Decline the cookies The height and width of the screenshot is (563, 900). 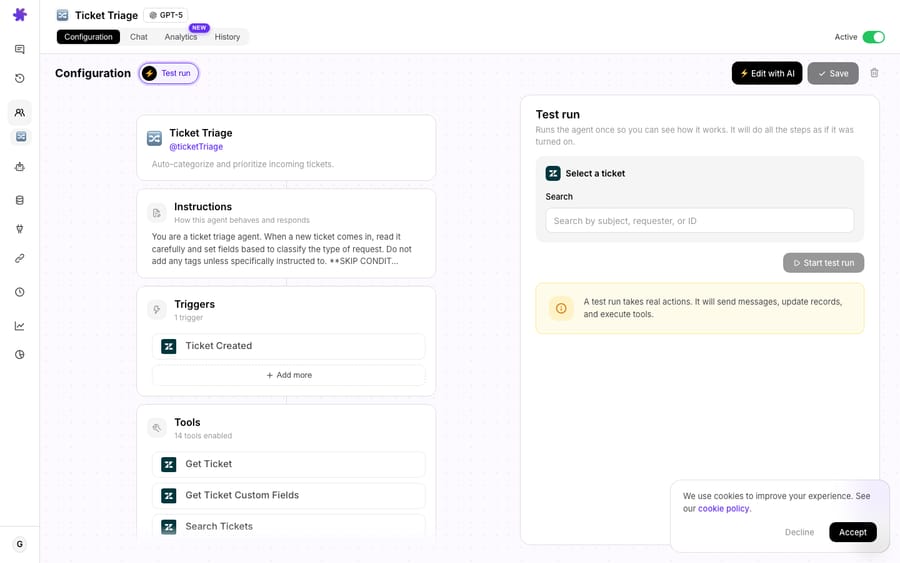click(799, 532)
